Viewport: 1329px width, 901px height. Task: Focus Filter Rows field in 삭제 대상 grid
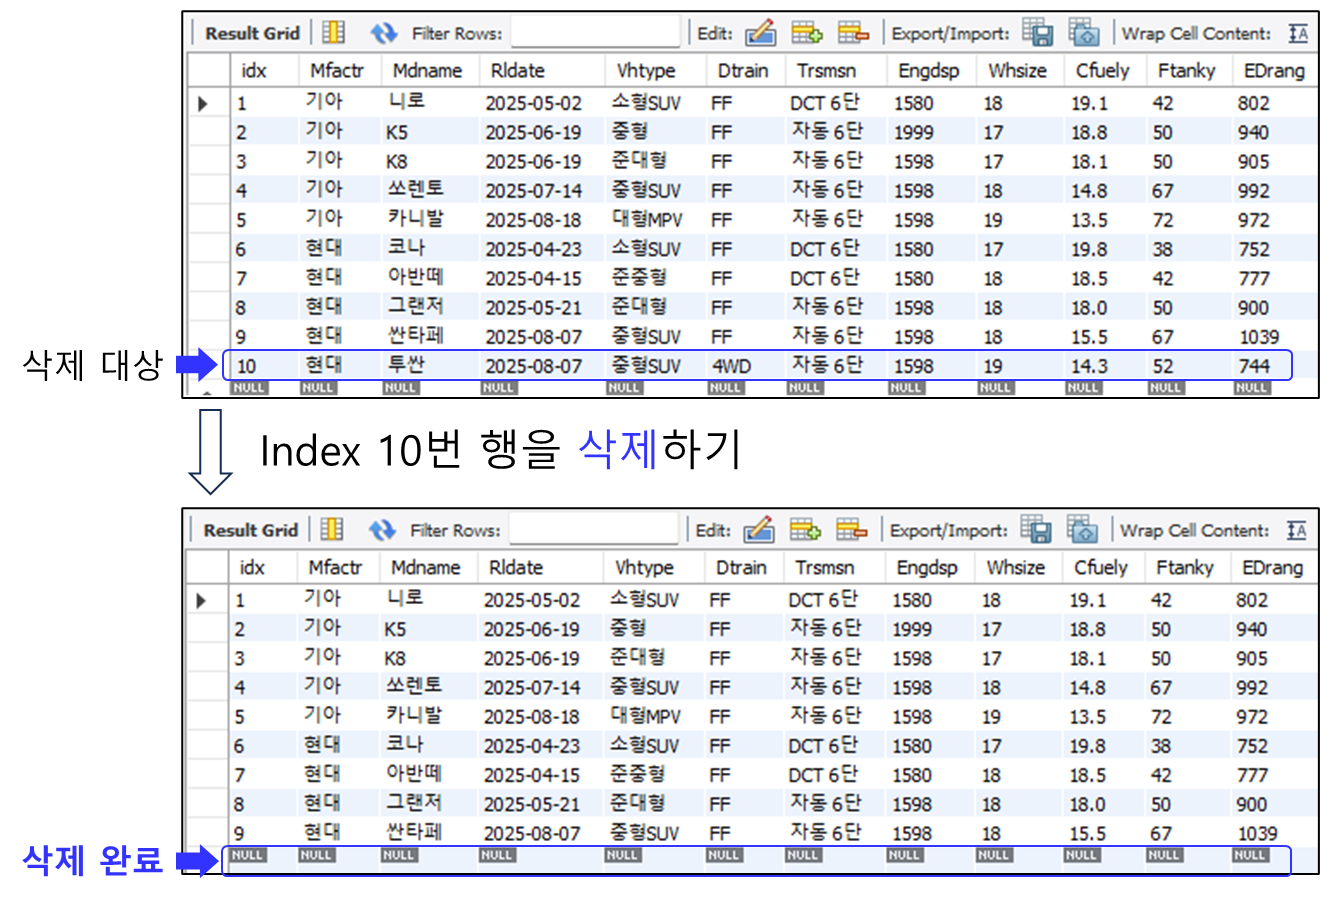pyautogui.click(x=595, y=33)
